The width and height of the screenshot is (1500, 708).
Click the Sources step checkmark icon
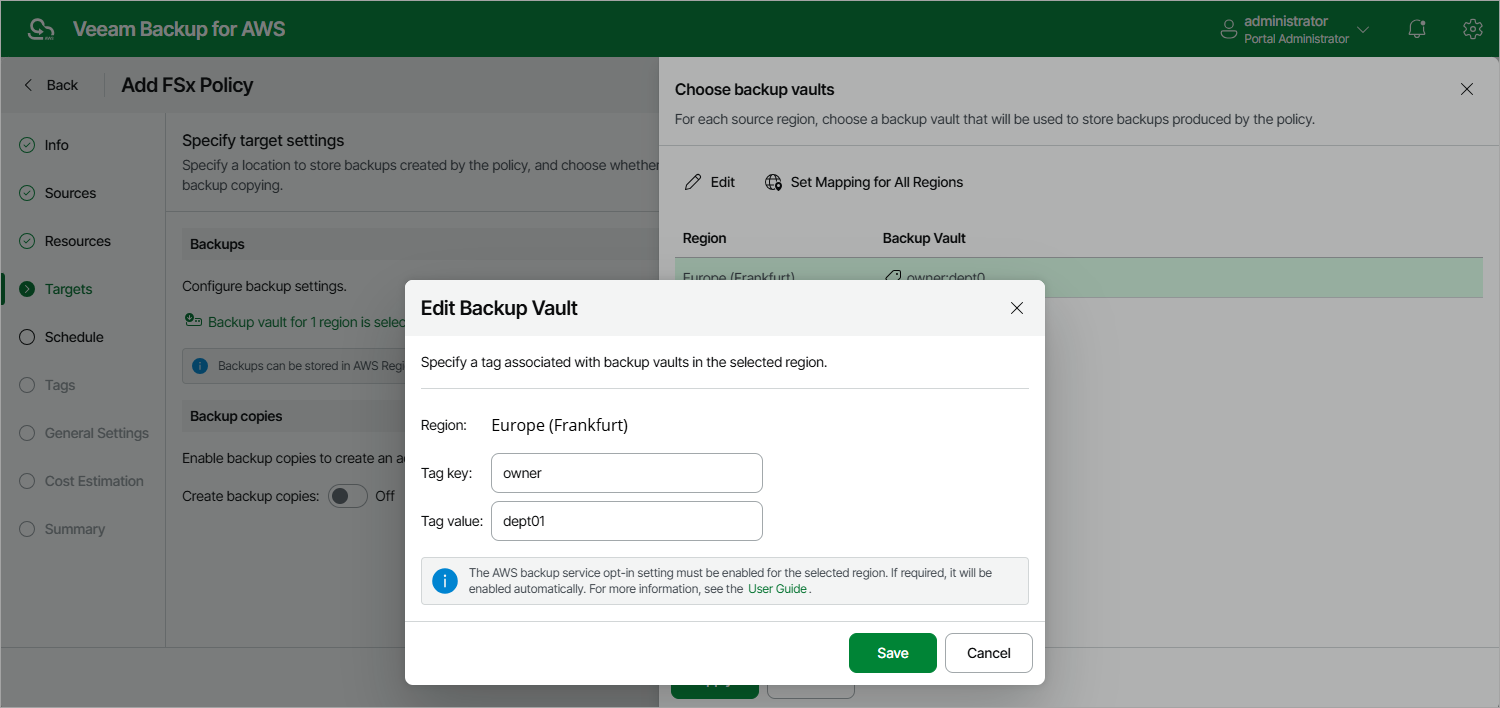point(27,193)
